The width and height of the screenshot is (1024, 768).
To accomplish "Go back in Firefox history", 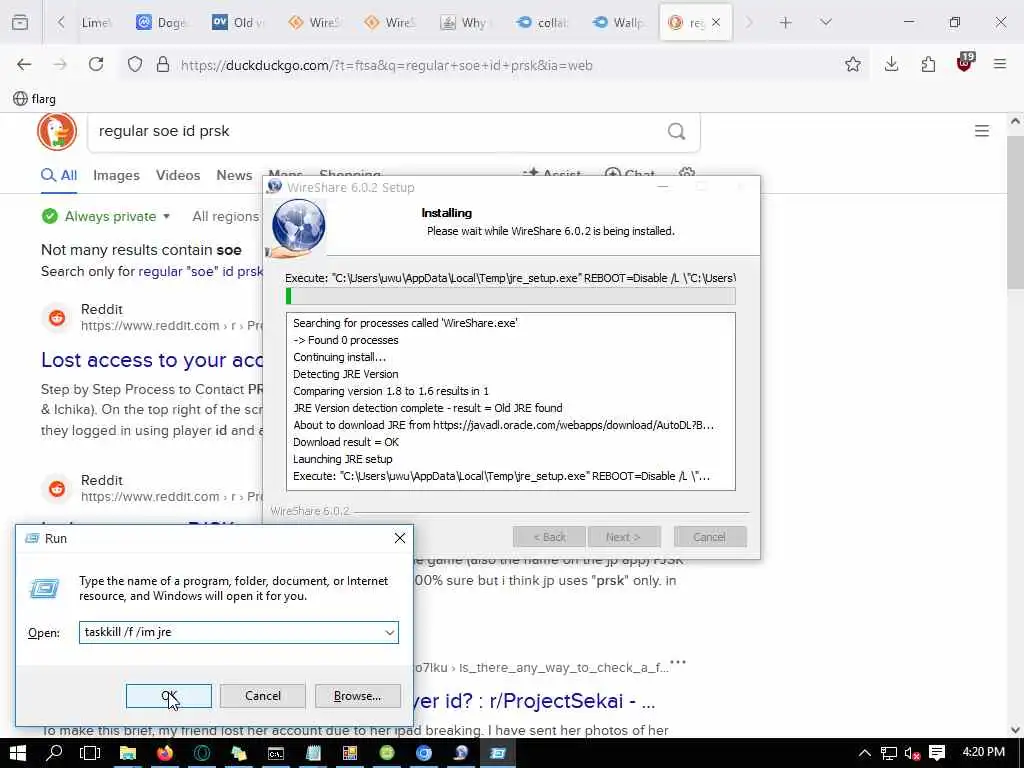I will click(x=24, y=64).
